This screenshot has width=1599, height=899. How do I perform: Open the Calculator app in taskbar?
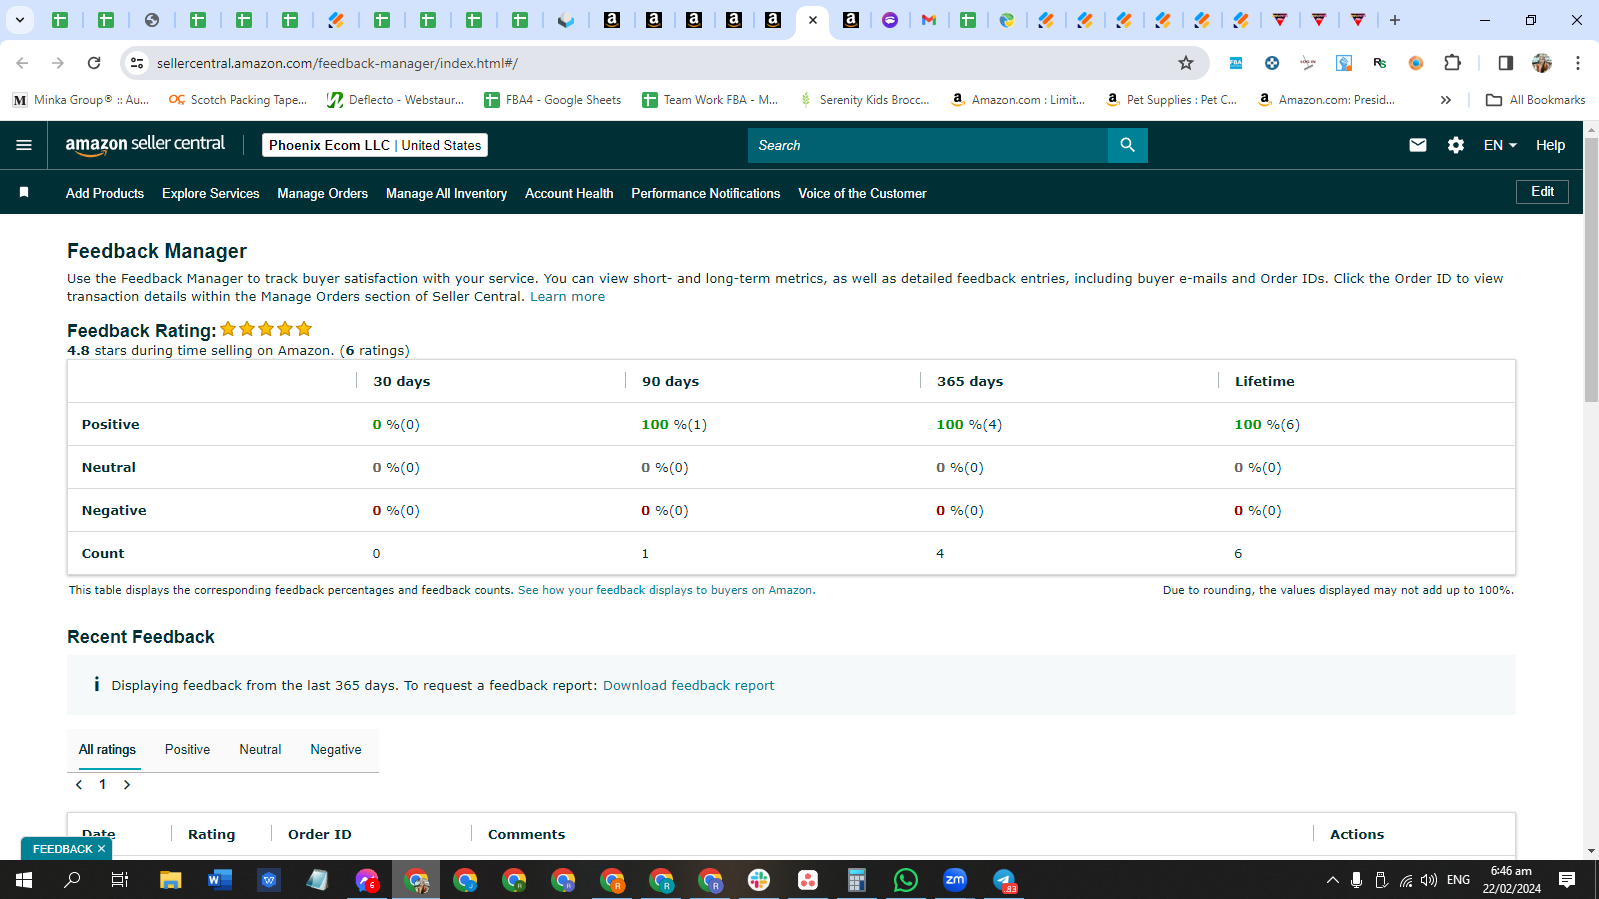click(x=856, y=880)
